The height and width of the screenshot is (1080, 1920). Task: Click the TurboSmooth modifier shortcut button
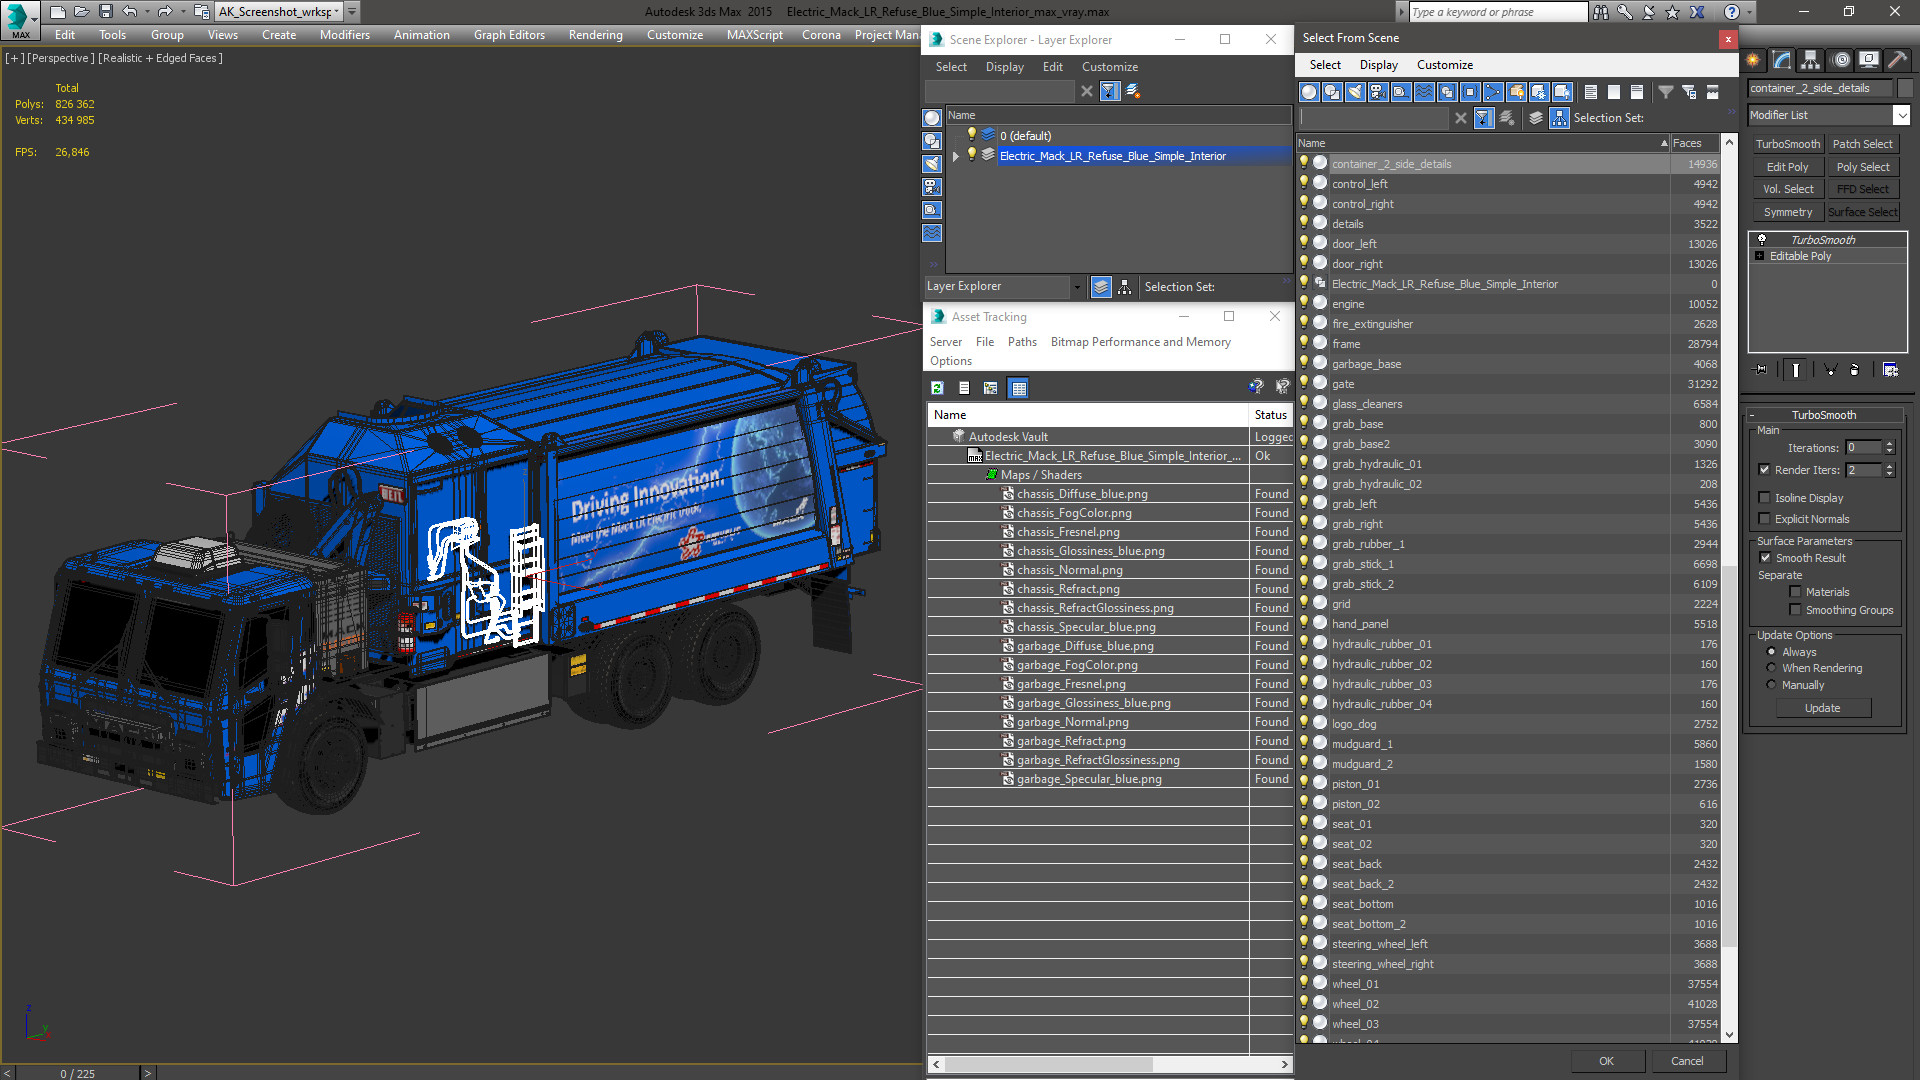pos(1788,144)
